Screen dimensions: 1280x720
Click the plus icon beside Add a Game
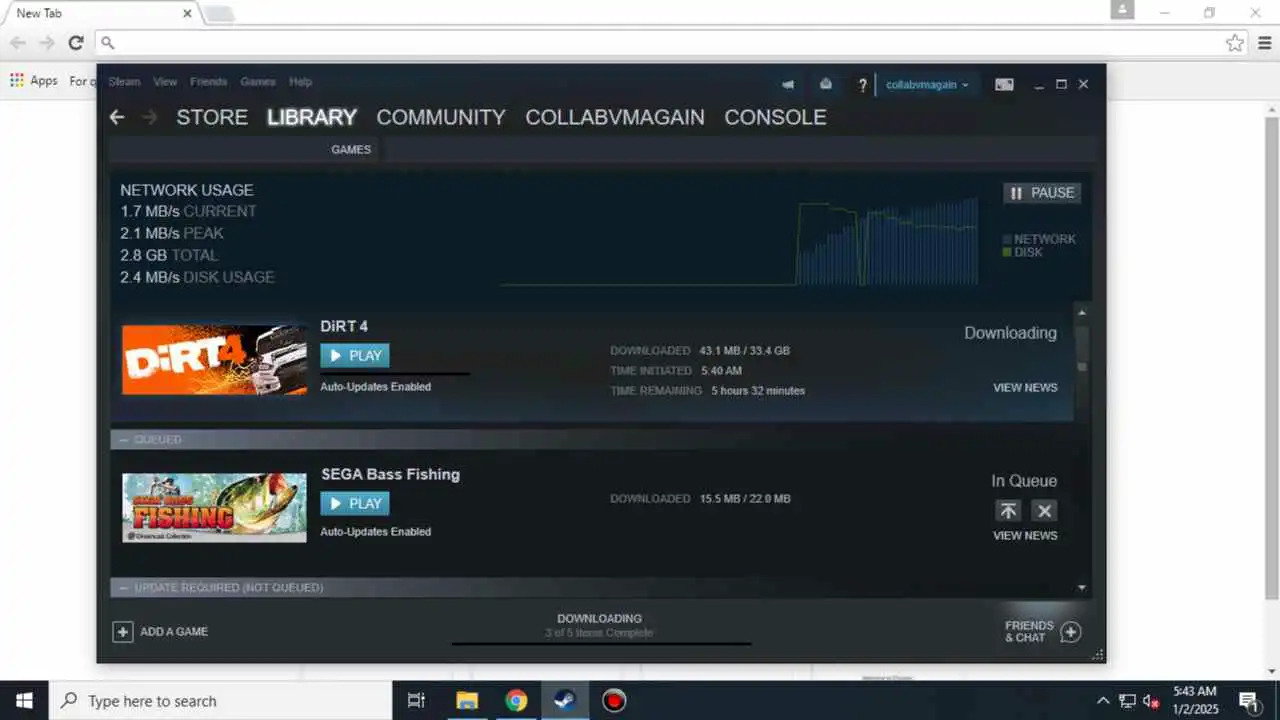[122, 631]
